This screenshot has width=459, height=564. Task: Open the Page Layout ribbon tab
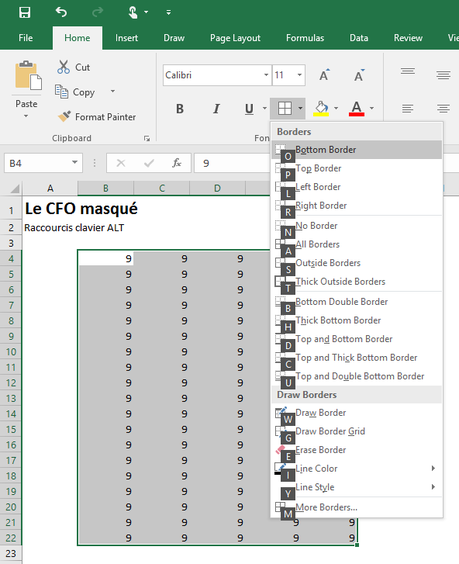coord(235,38)
